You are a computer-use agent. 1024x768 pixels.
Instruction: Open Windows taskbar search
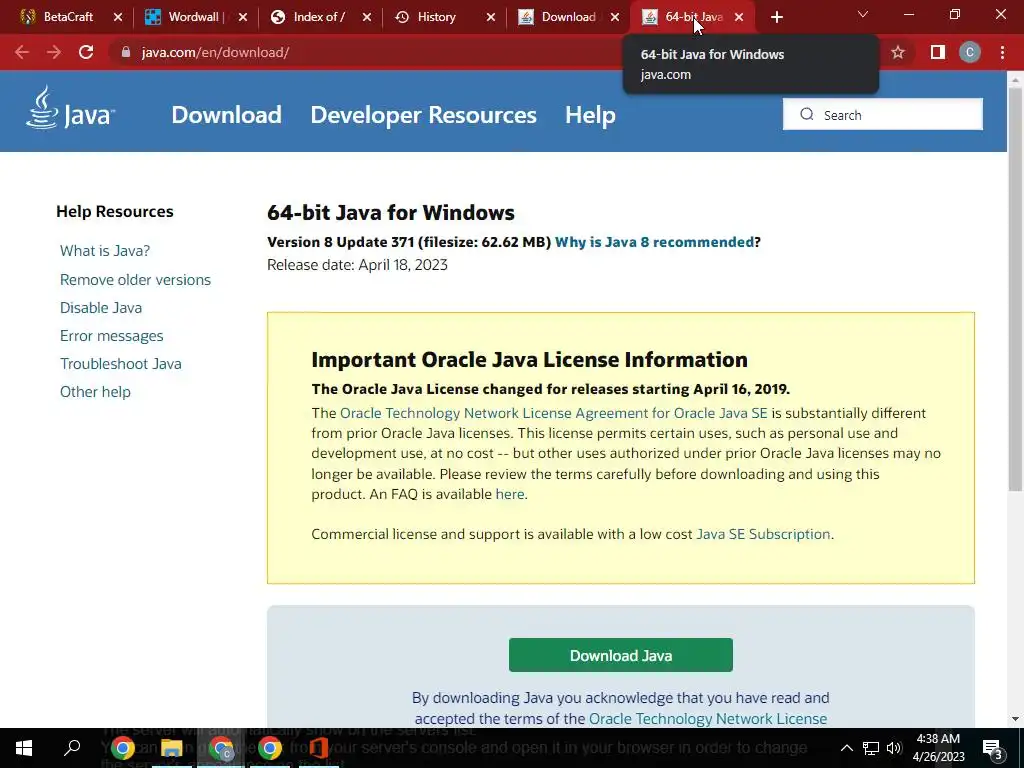(72, 748)
